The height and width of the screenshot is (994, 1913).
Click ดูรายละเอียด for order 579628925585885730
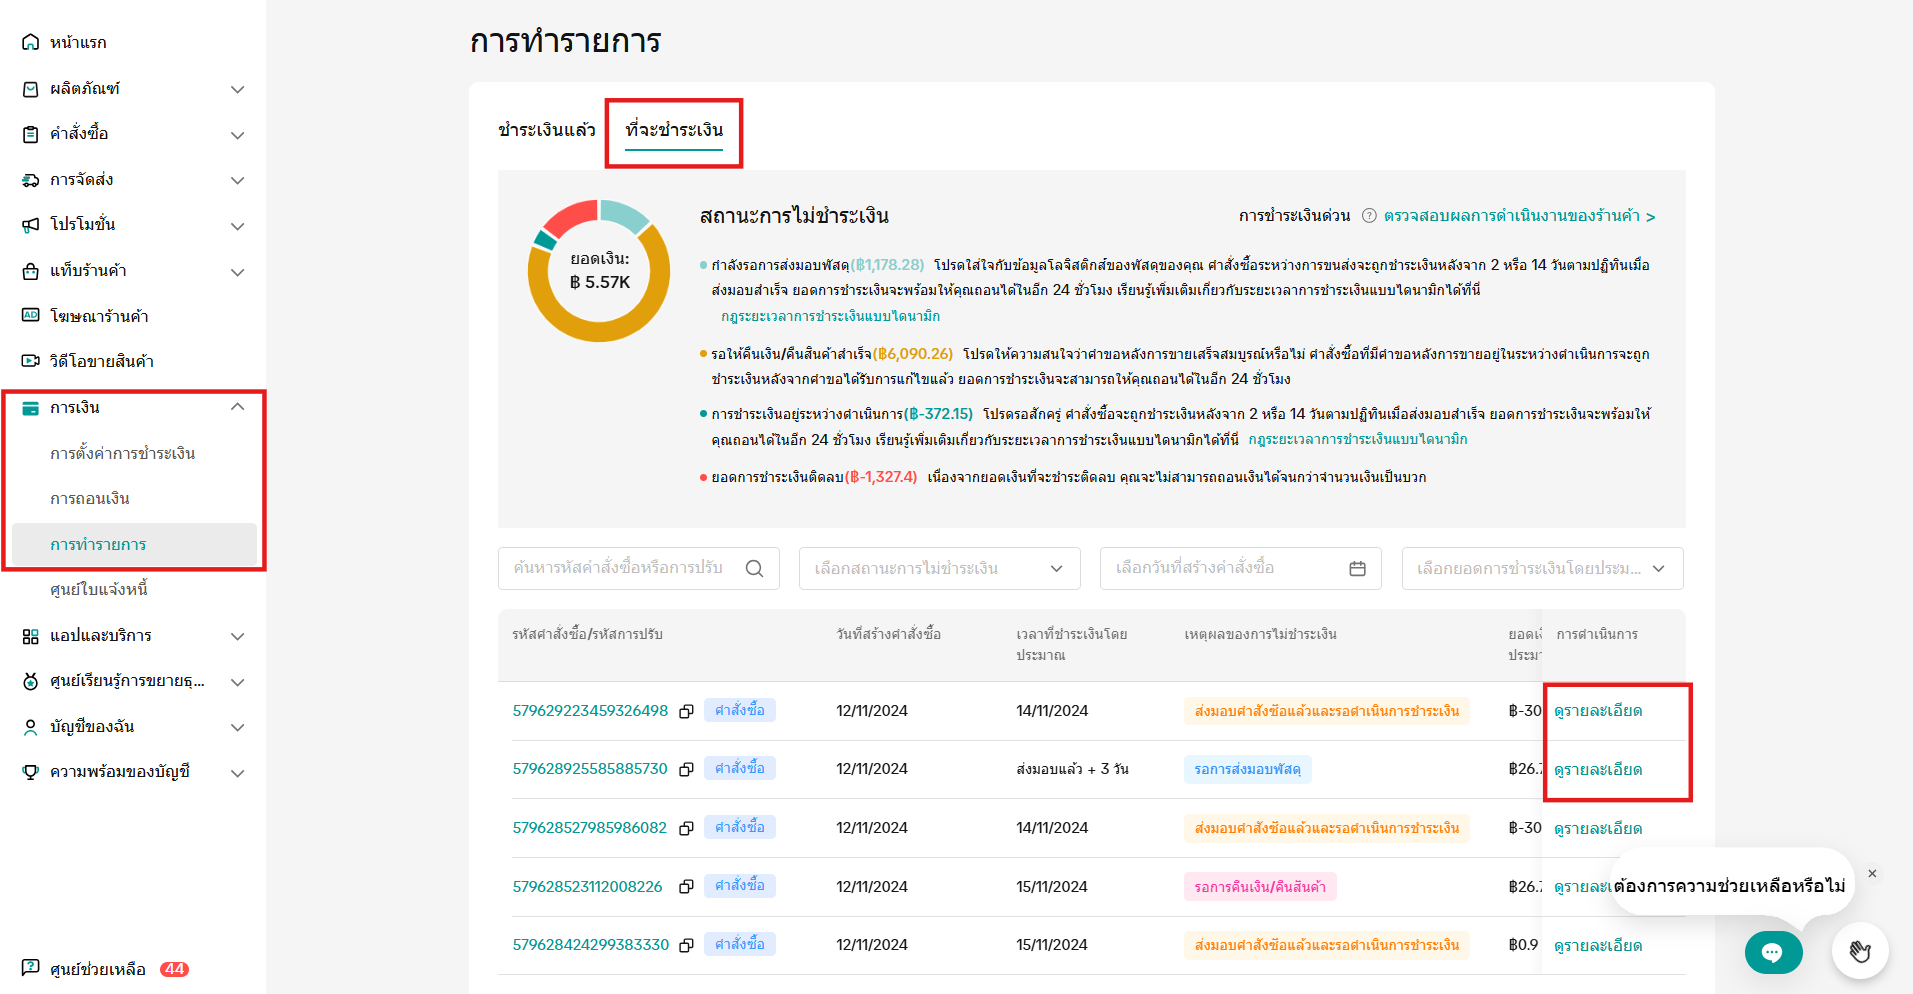coord(1597,769)
